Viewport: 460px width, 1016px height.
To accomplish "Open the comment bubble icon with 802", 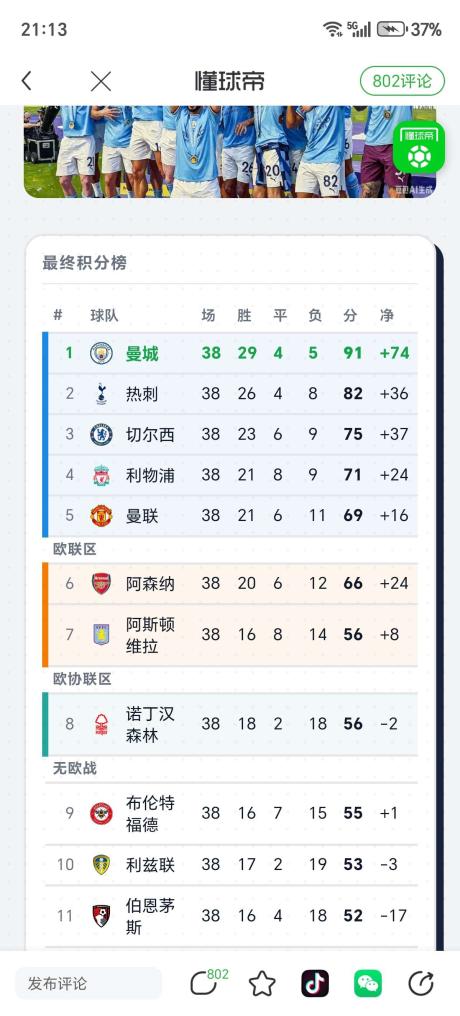I will (208, 982).
